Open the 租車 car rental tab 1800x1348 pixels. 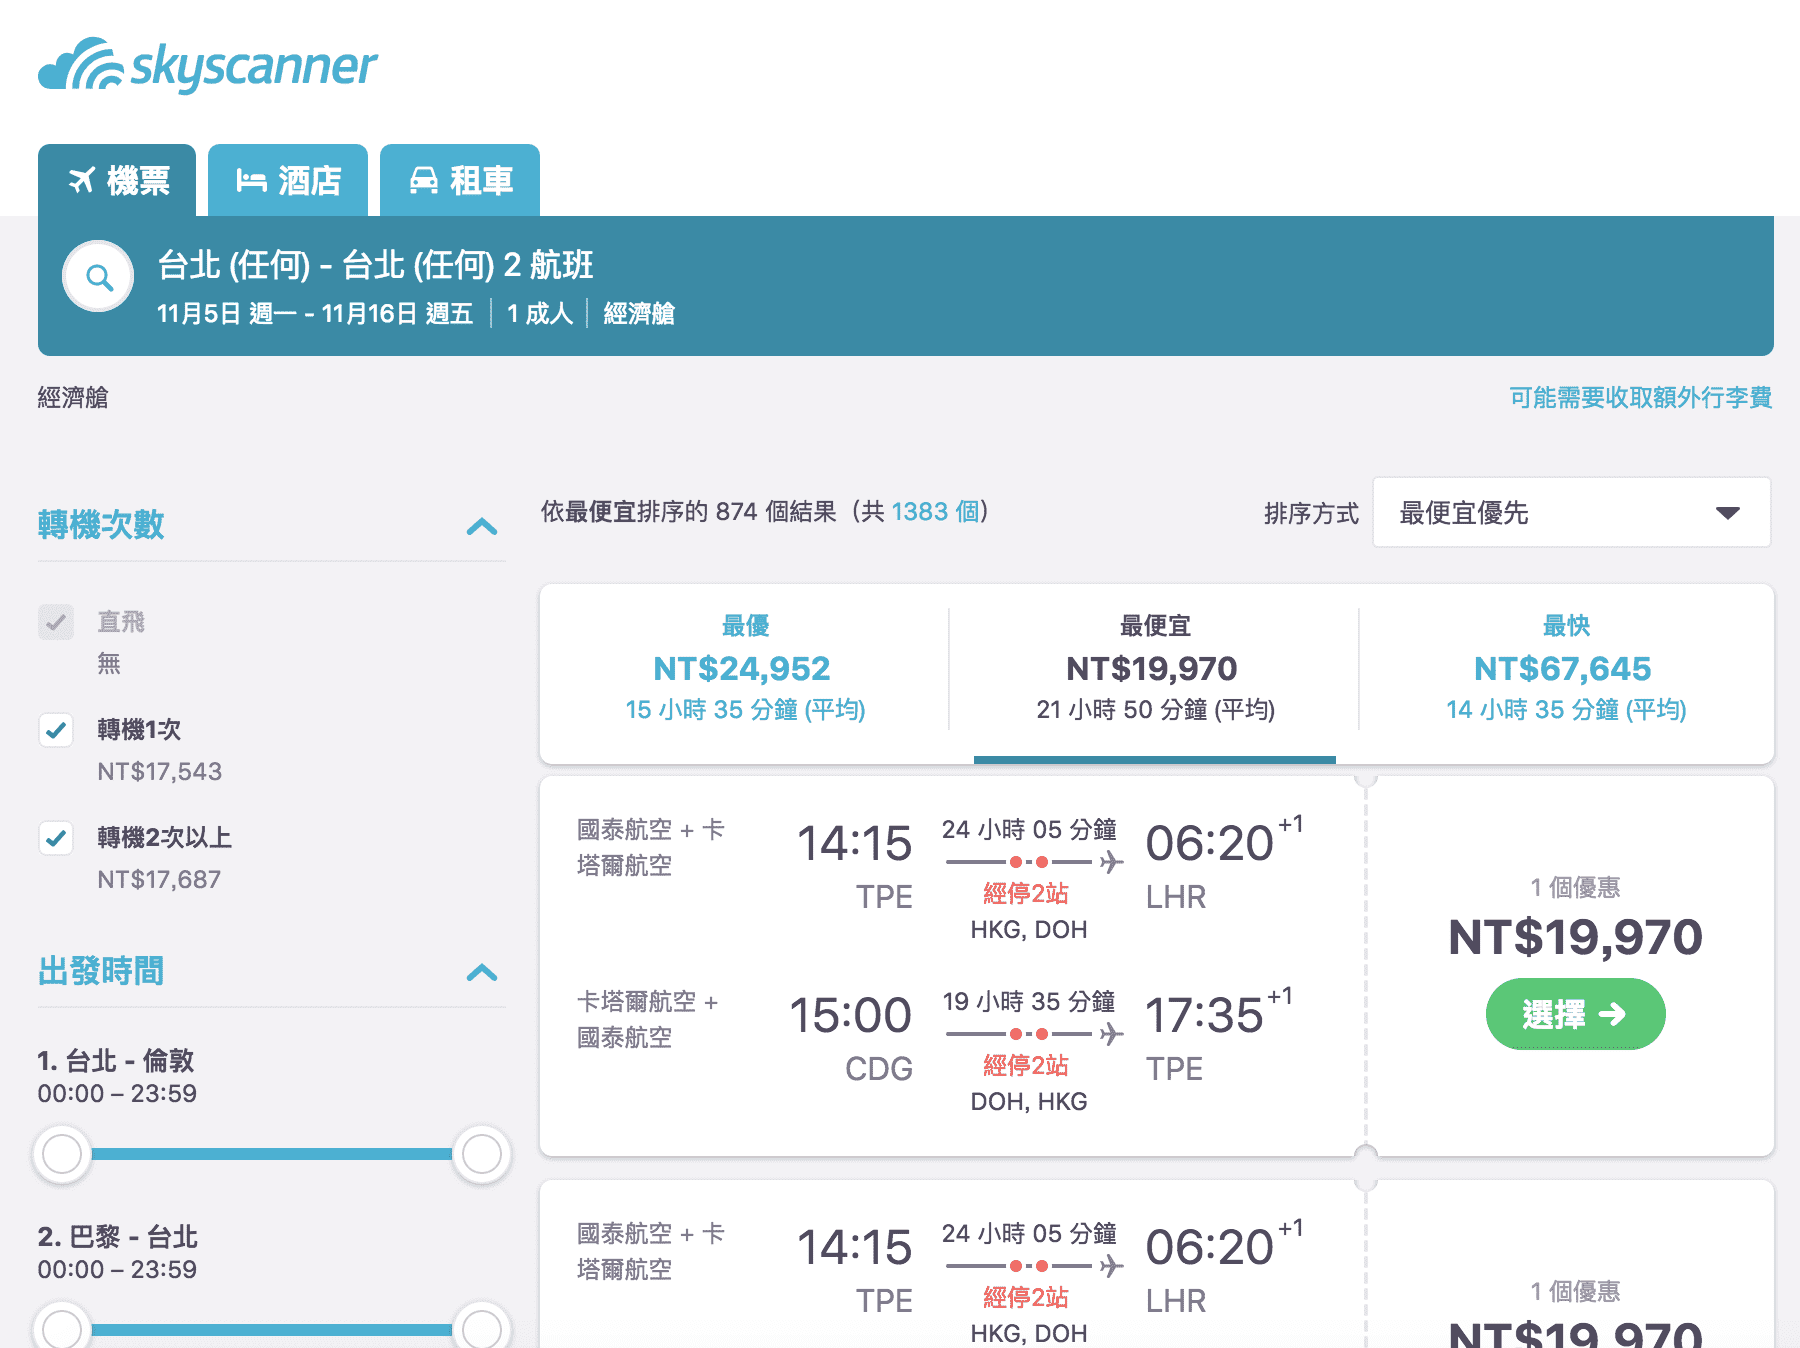(x=460, y=180)
